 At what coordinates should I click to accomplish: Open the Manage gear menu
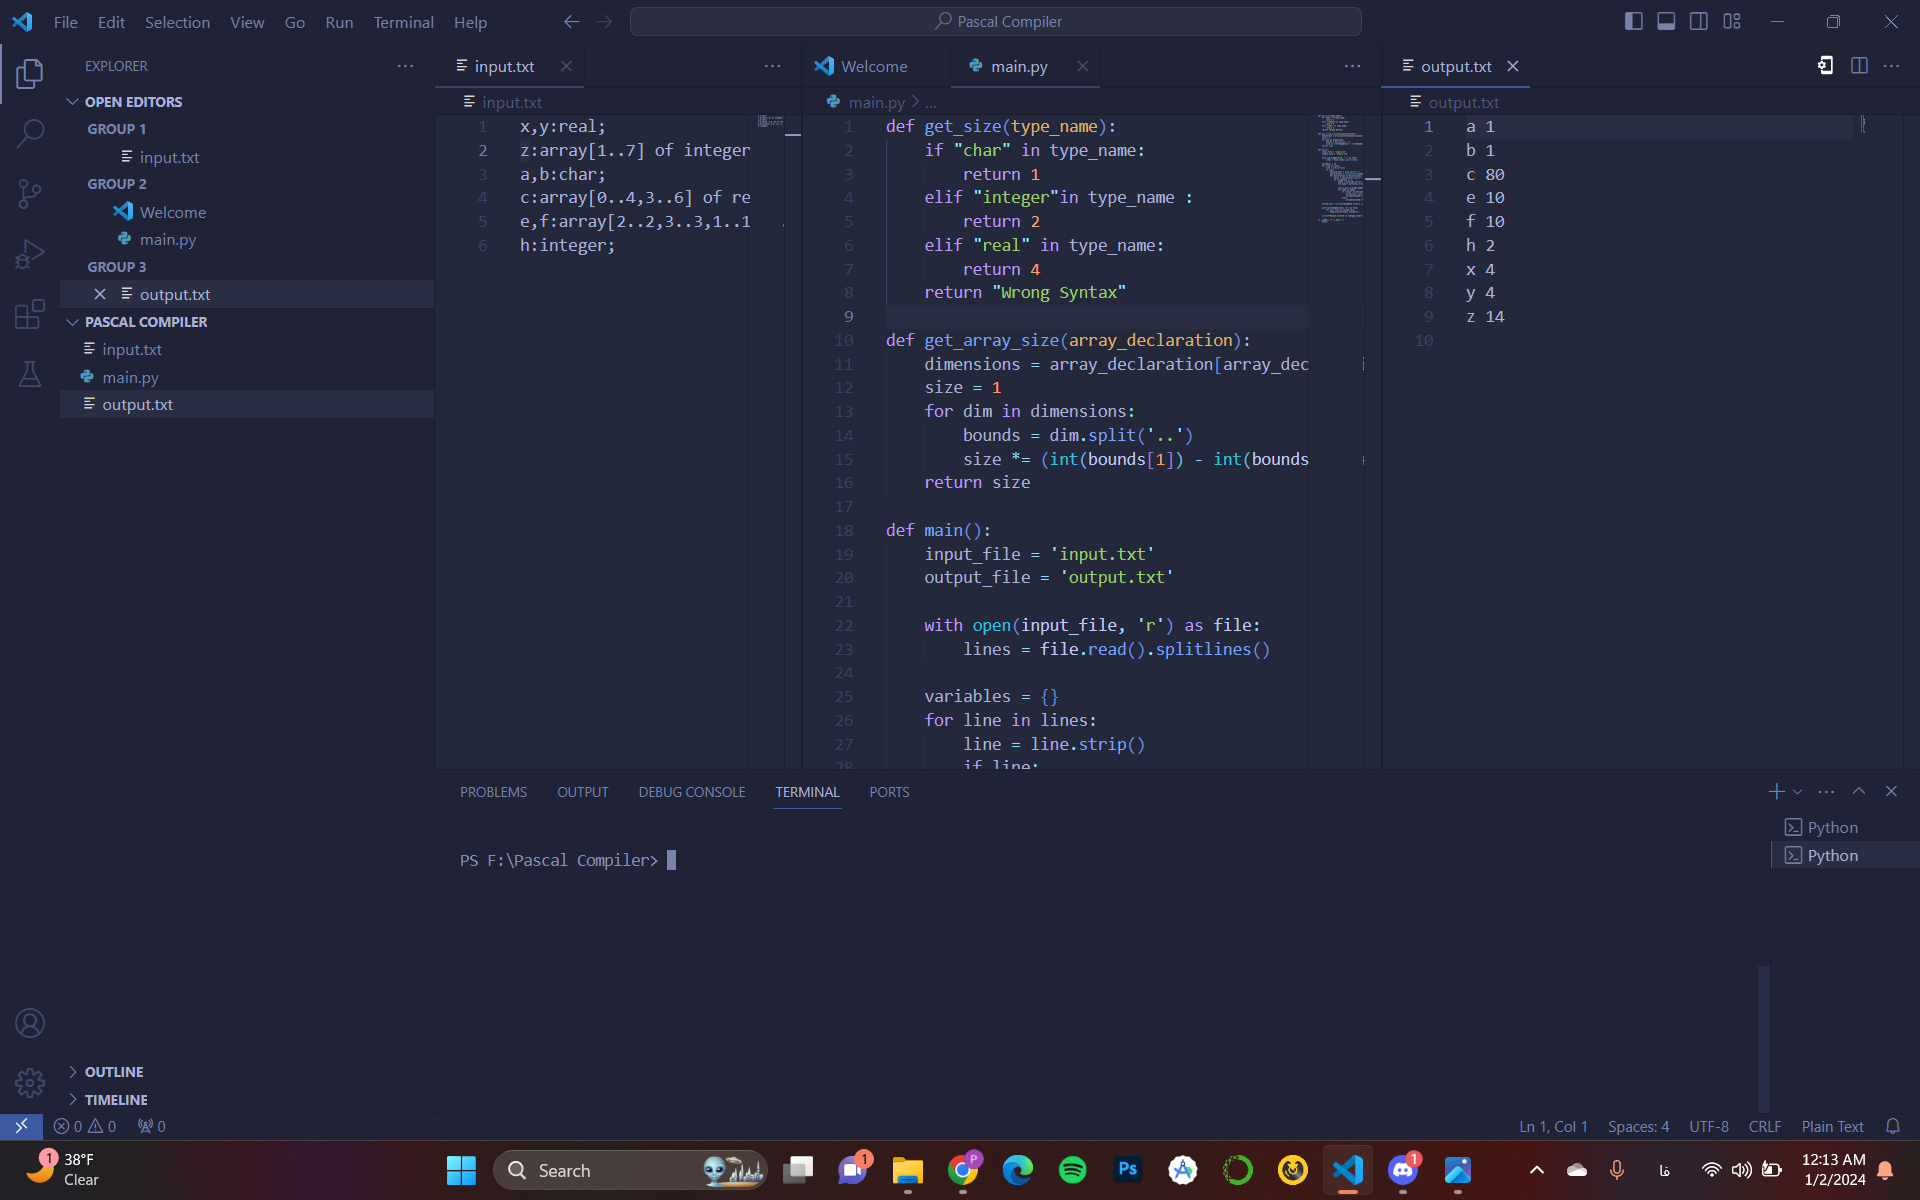coord(30,1082)
